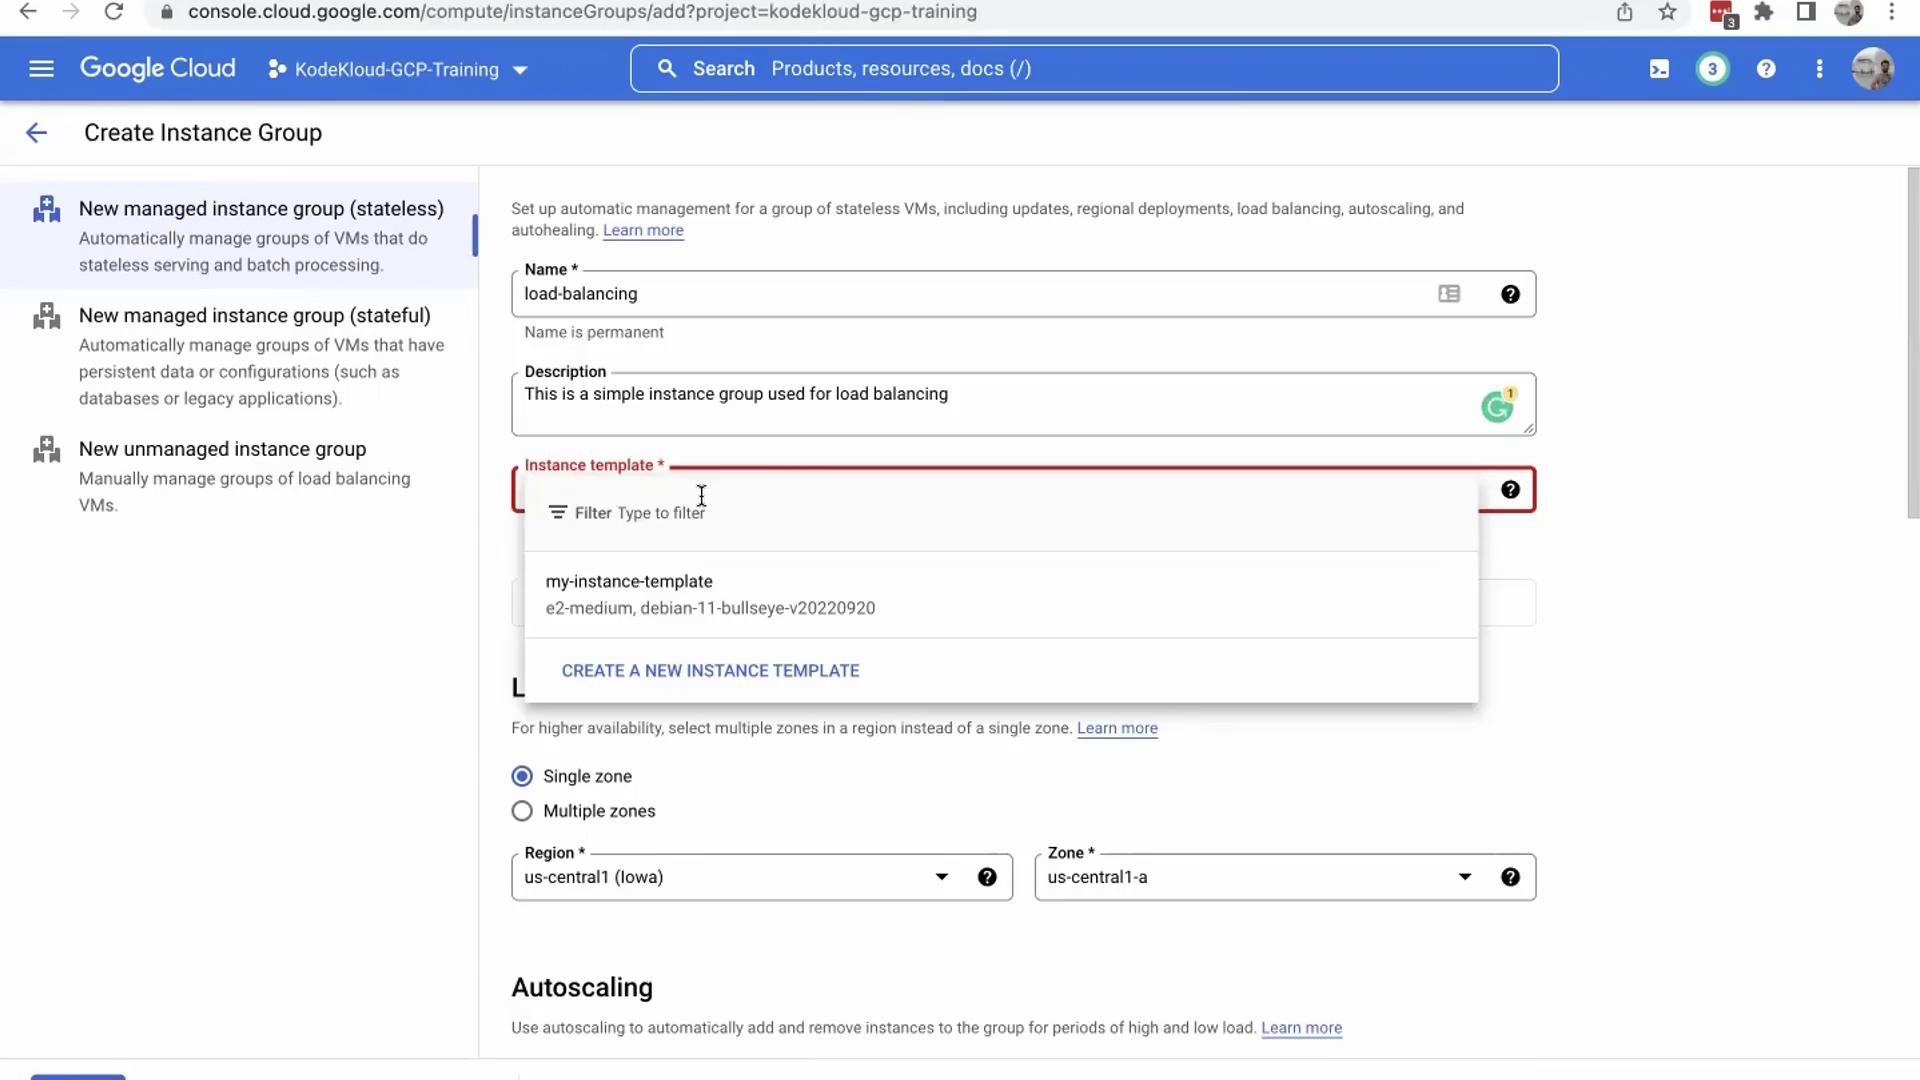Select New unmanaged instance group option
This screenshot has width=1920, height=1080.
click(222, 450)
